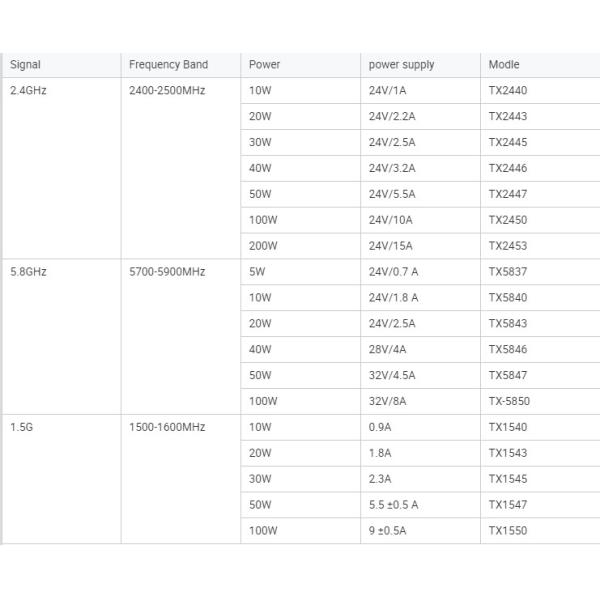Click the Frequency Band column header
Screen dimensions: 600x600
(x=168, y=65)
